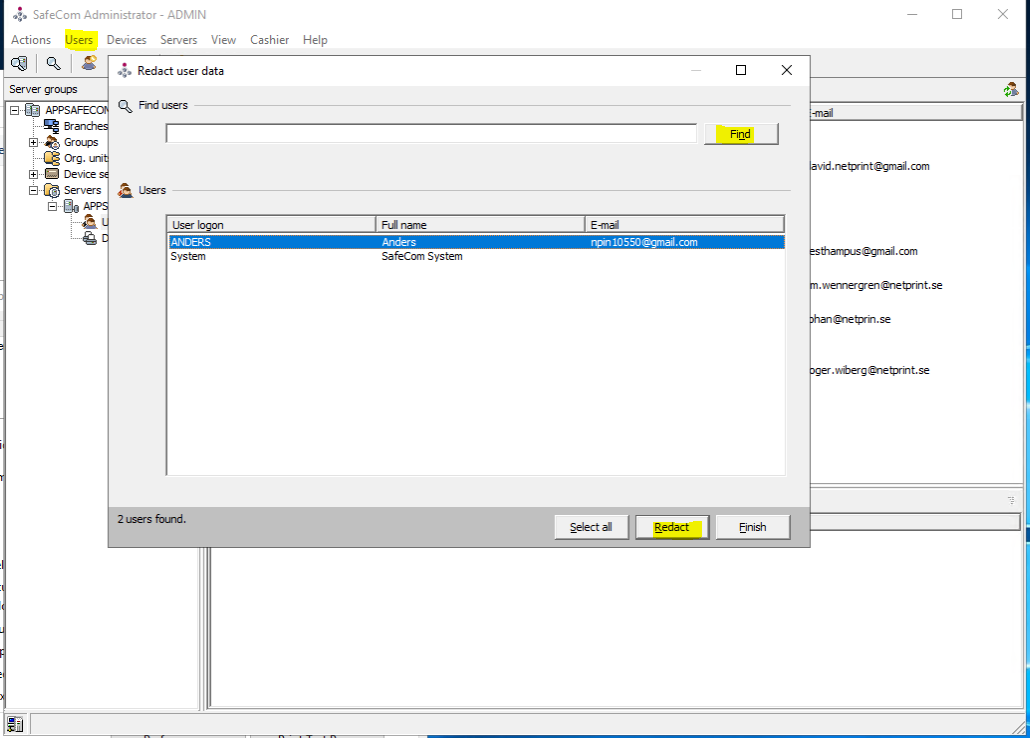Click the APPSAFECON server group icon
Screen dimensions: 1030x738
tap(32, 110)
